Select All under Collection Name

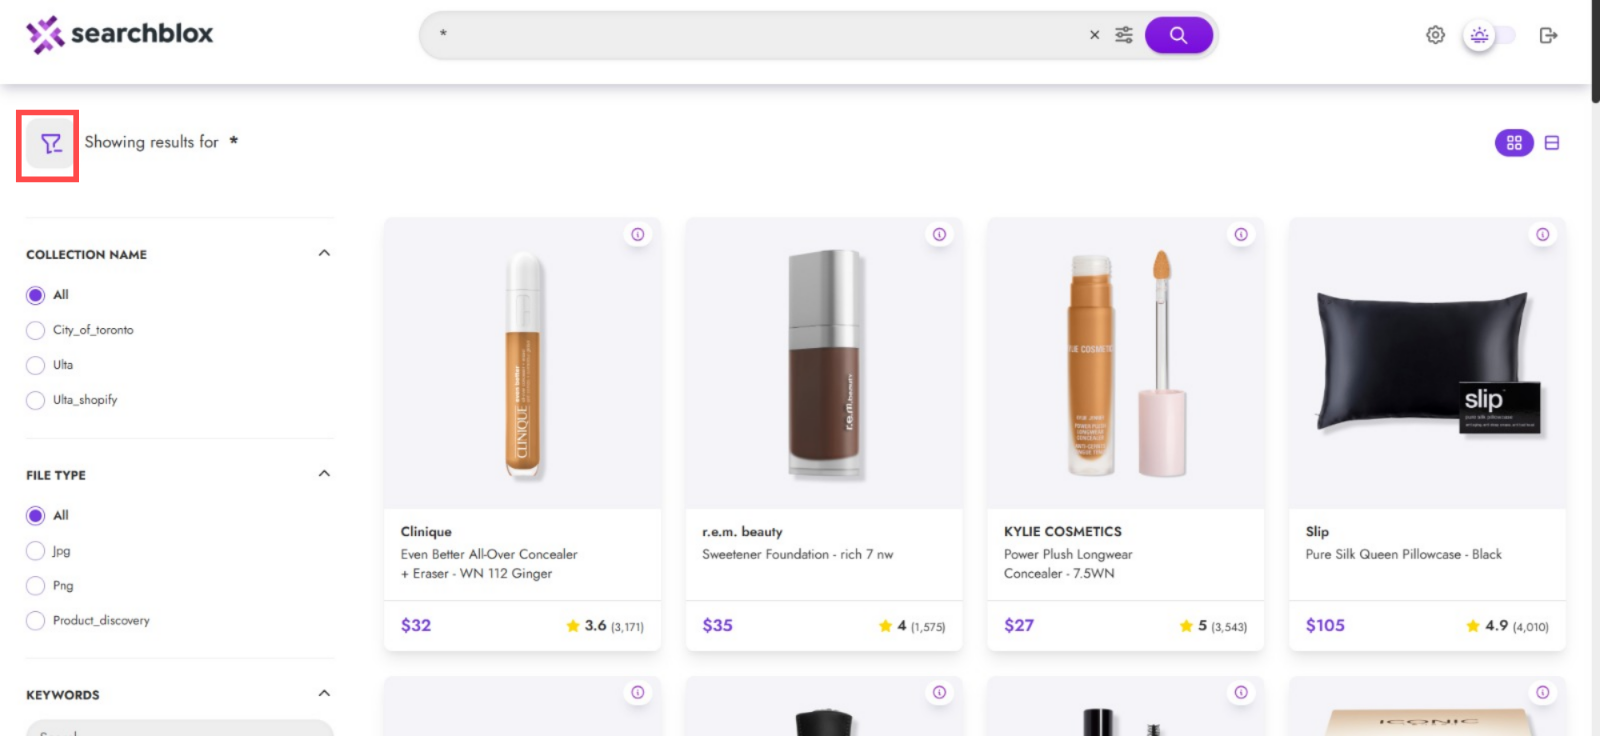pyautogui.click(x=36, y=295)
